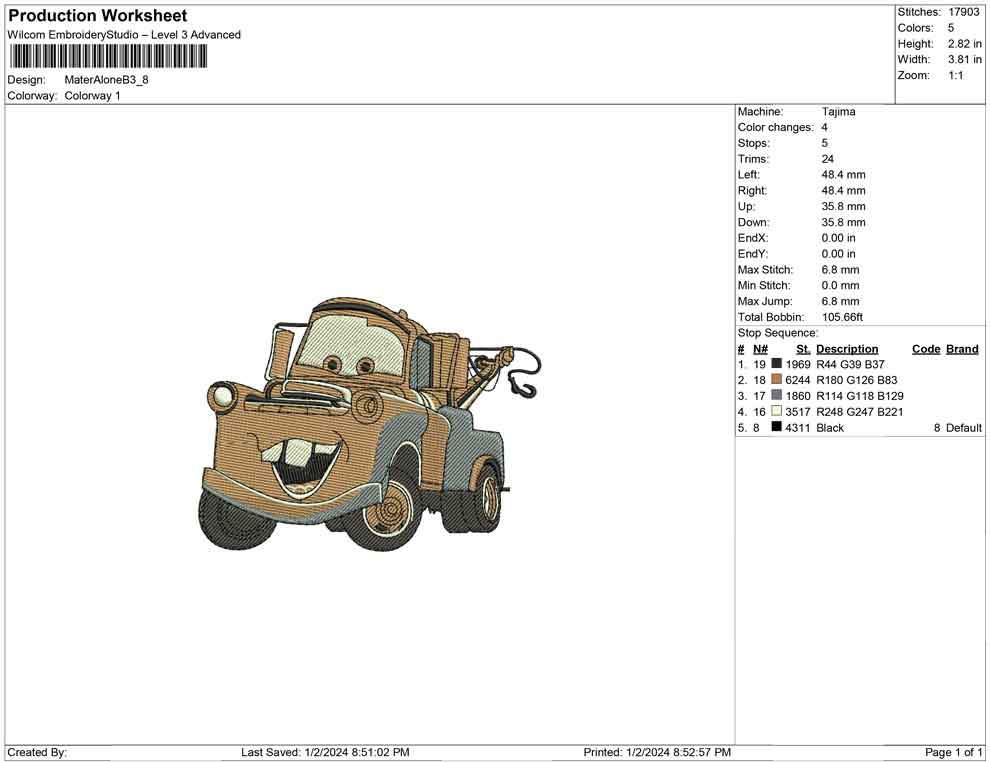Image resolution: width=990 pixels, height=762 pixels.
Task: Choose the cream R248 G247 B221 swatch
Action: [x=777, y=412]
